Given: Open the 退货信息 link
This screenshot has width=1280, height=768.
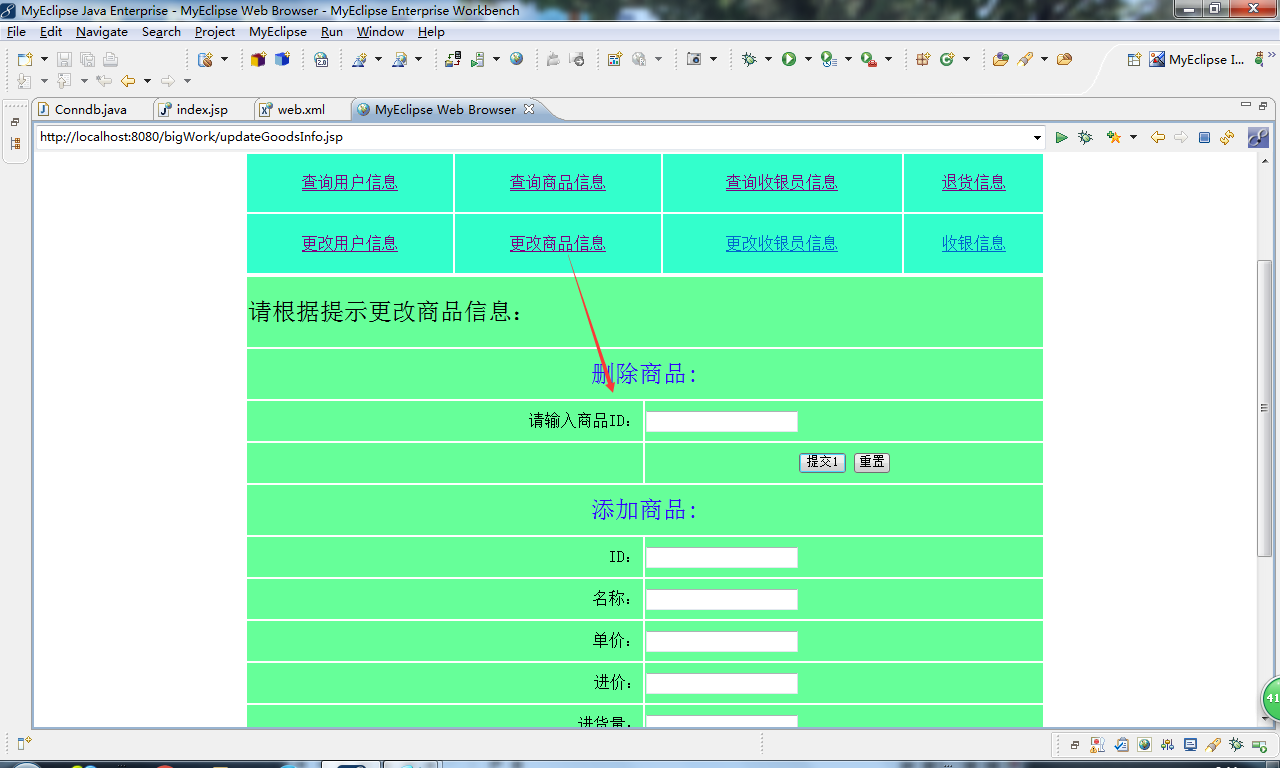Looking at the screenshot, I should click(974, 182).
